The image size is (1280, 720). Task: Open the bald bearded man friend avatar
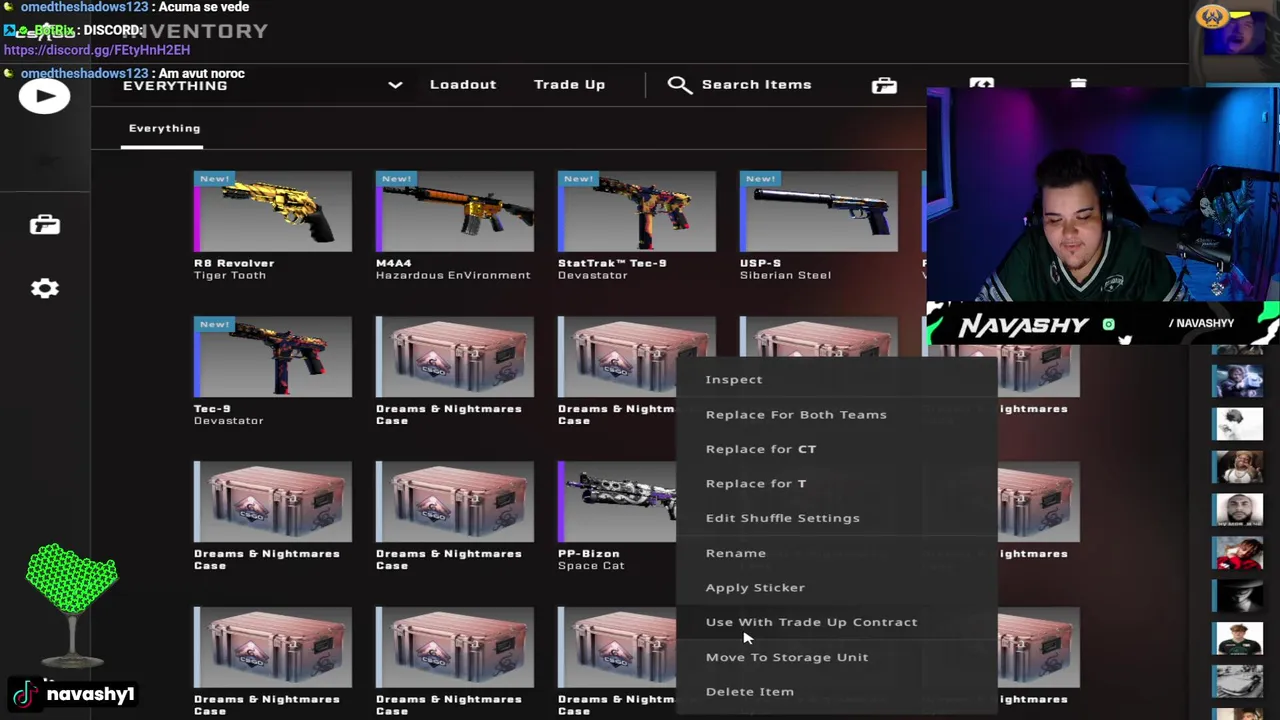[x=1238, y=510]
